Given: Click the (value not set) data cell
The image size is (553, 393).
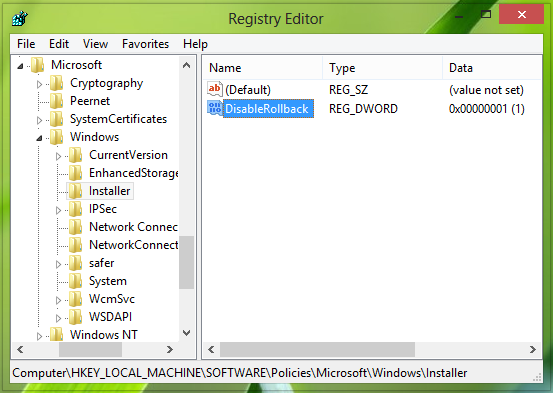Looking at the screenshot, I should 486,90.
